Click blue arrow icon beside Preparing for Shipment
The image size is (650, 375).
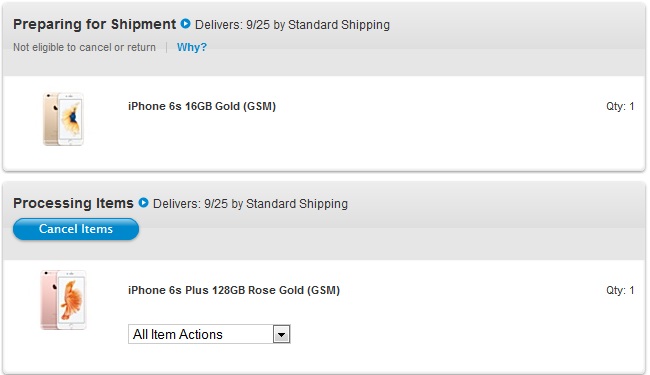point(185,24)
